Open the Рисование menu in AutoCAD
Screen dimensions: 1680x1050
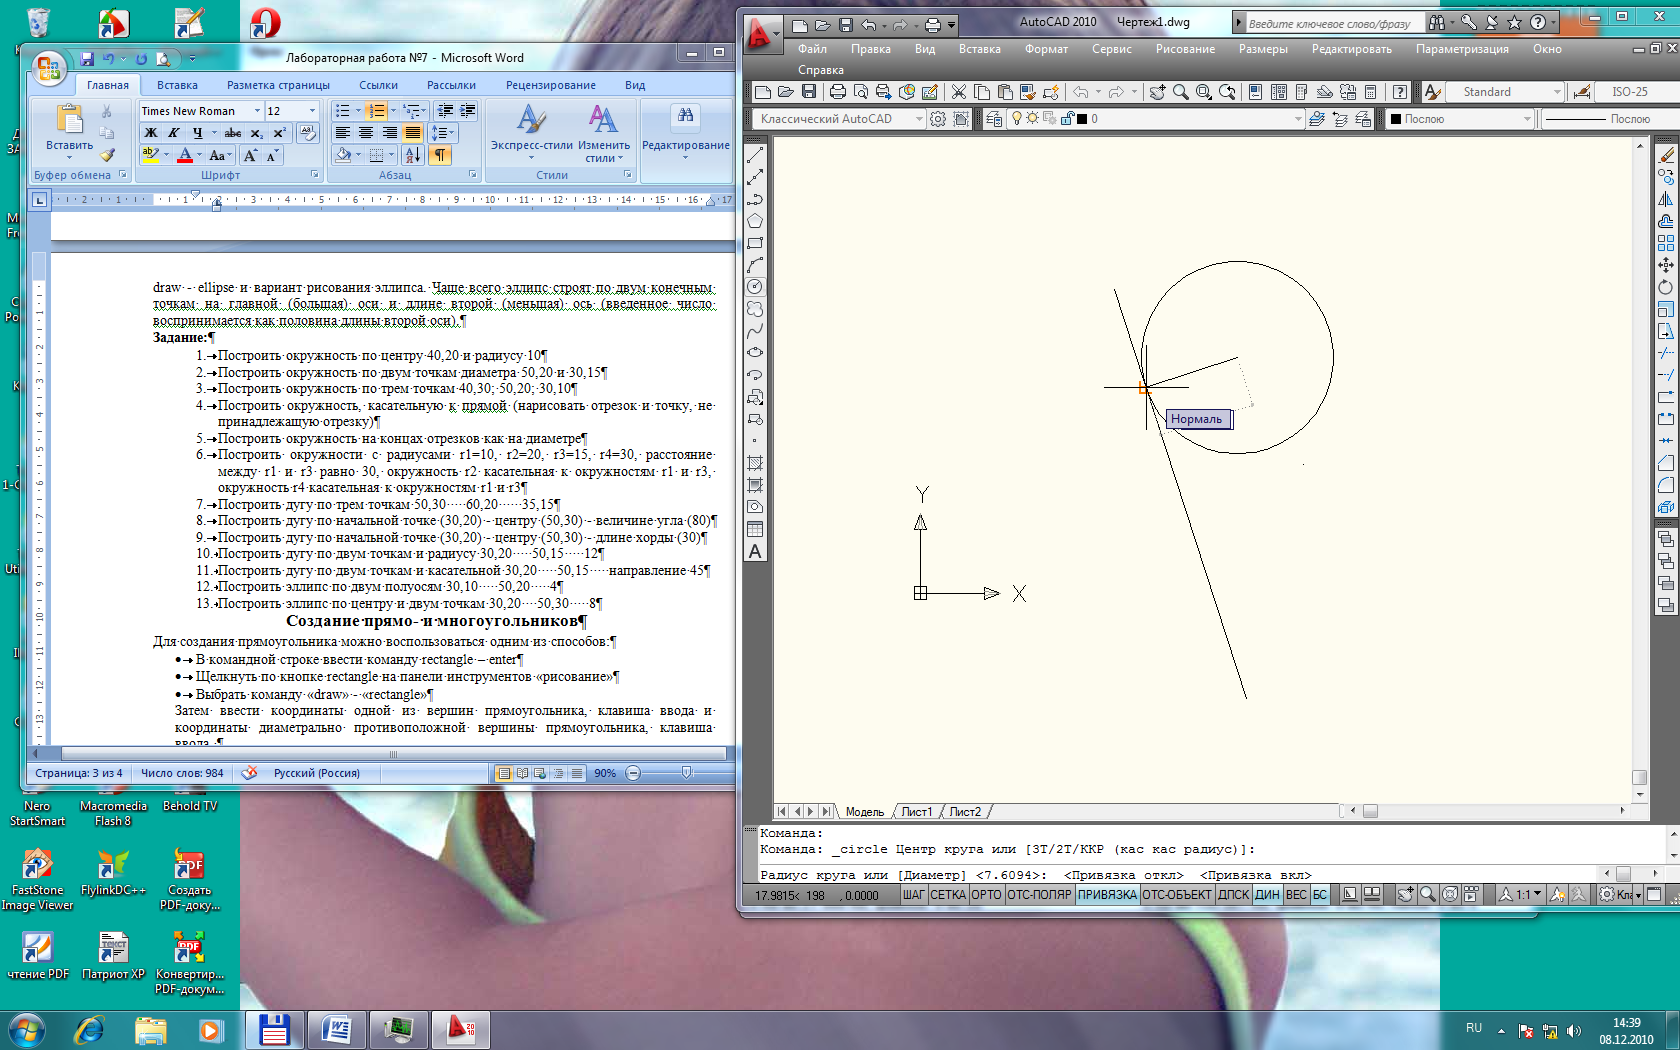tap(1185, 49)
